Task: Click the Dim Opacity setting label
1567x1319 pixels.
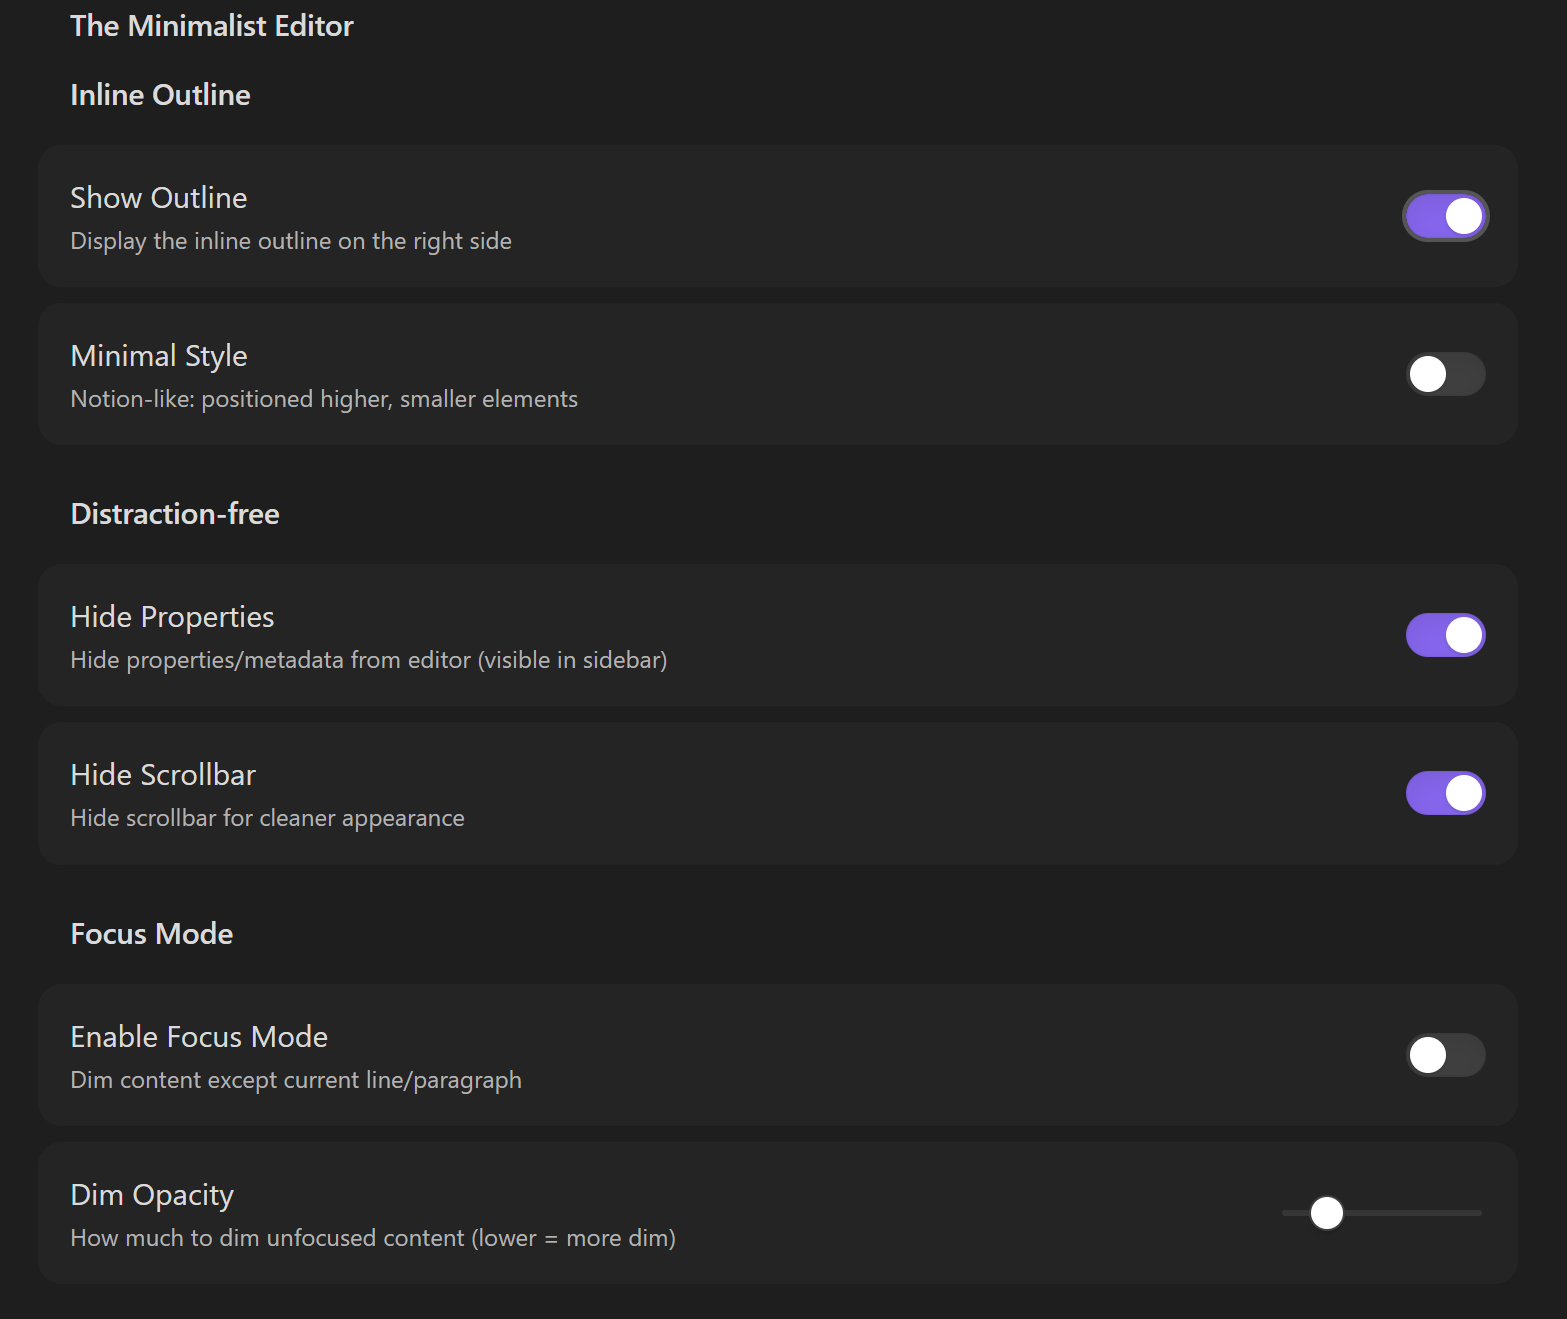Action: tap(152, 1194)
